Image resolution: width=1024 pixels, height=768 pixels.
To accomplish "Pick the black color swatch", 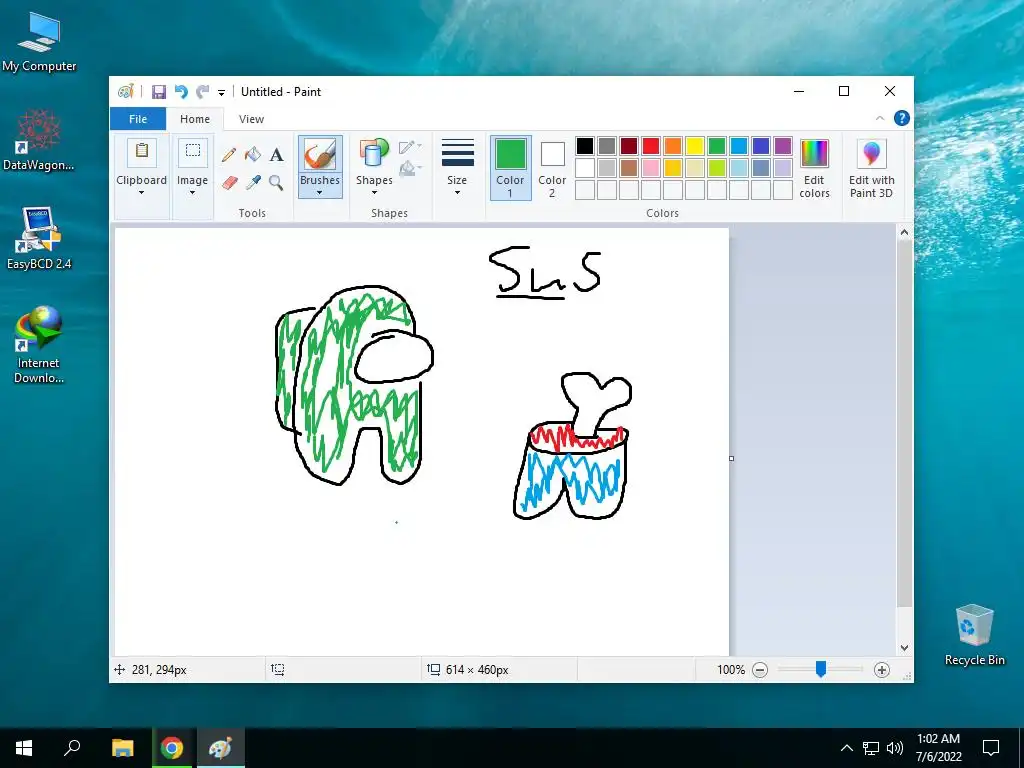I will 585,146.
